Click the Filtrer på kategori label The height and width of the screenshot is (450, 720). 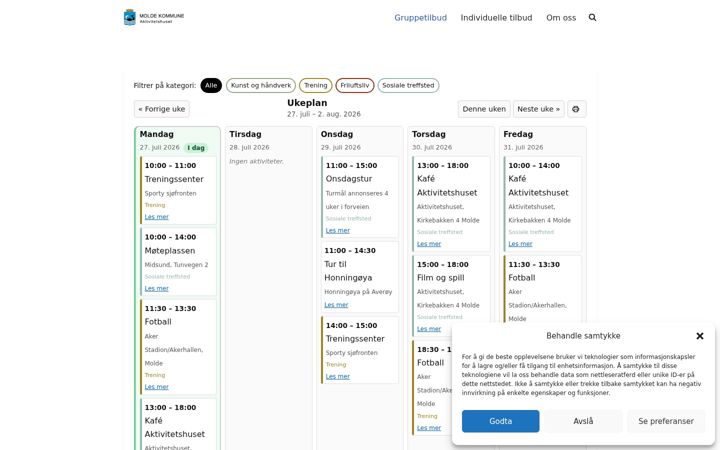pyautogui.click(x=165, y=85)
